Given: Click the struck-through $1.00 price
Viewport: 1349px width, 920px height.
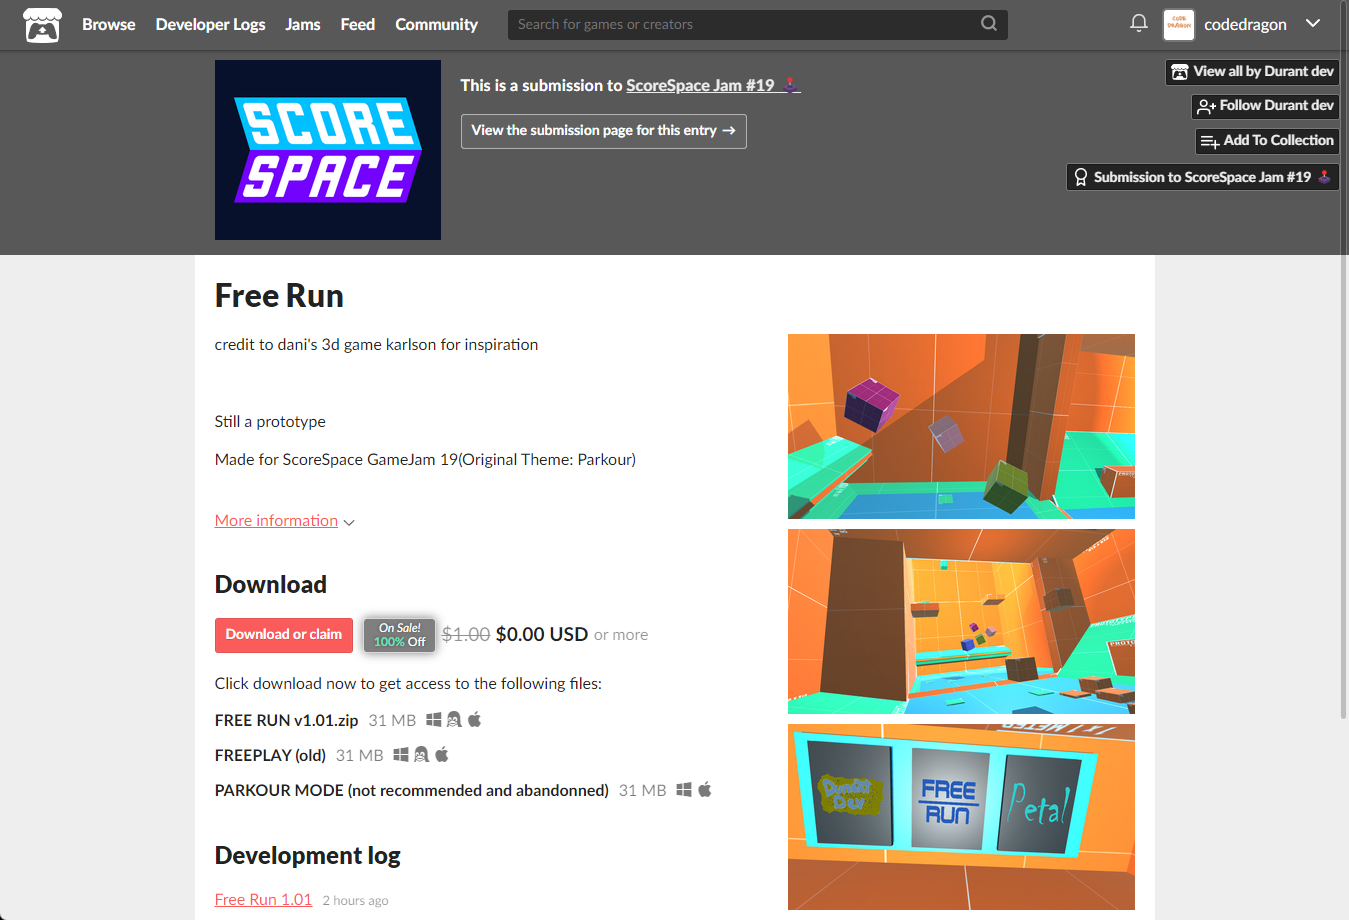Looking at the screenshot, I should pos(466,634).
